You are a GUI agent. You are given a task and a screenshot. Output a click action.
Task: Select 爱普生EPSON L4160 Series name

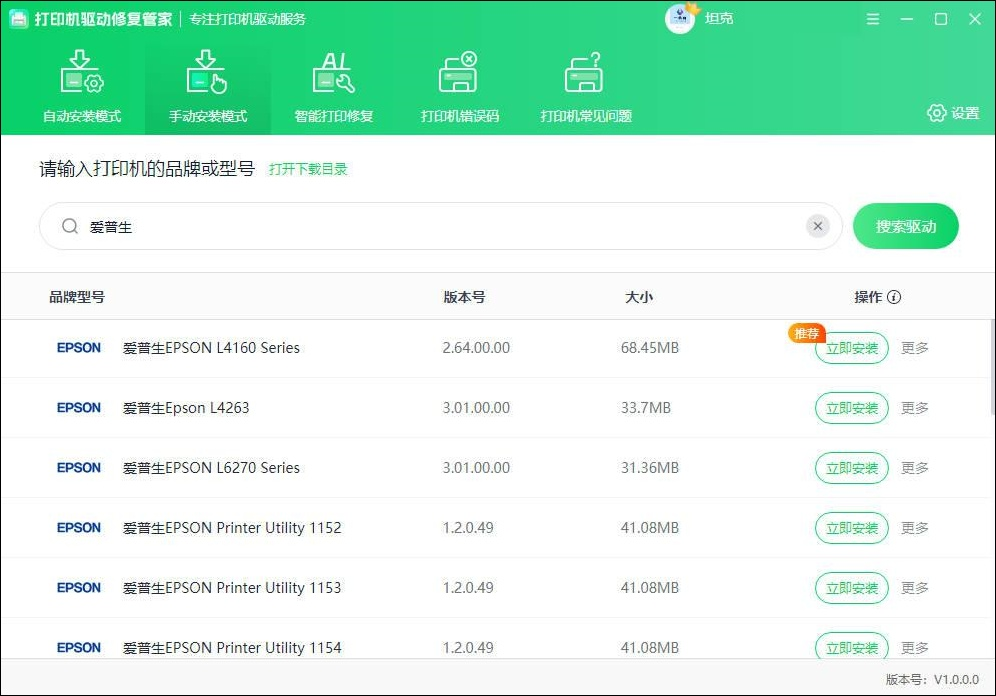(x=211, y=348)
